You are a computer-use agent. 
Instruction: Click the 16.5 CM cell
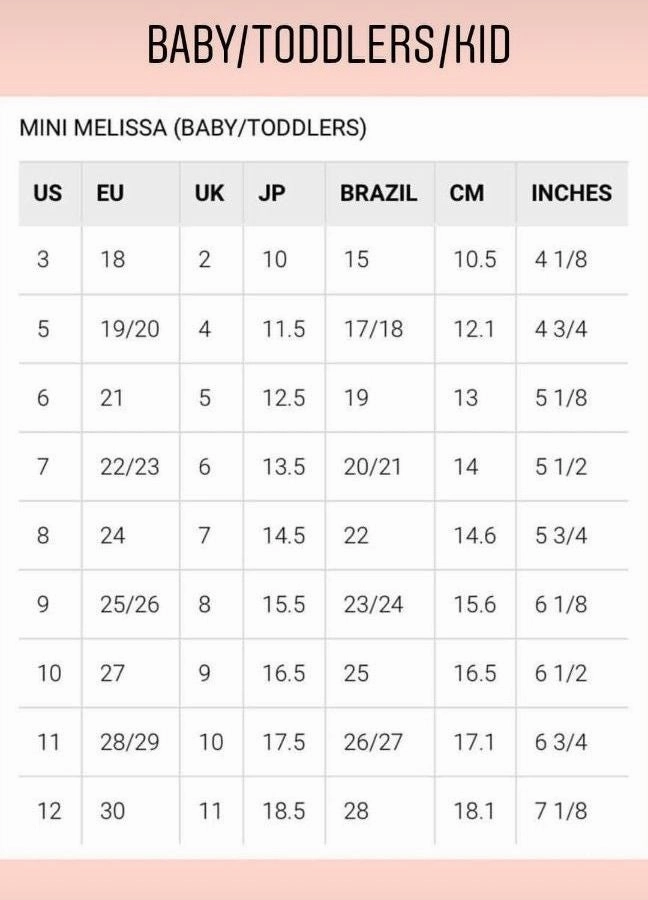474,673
